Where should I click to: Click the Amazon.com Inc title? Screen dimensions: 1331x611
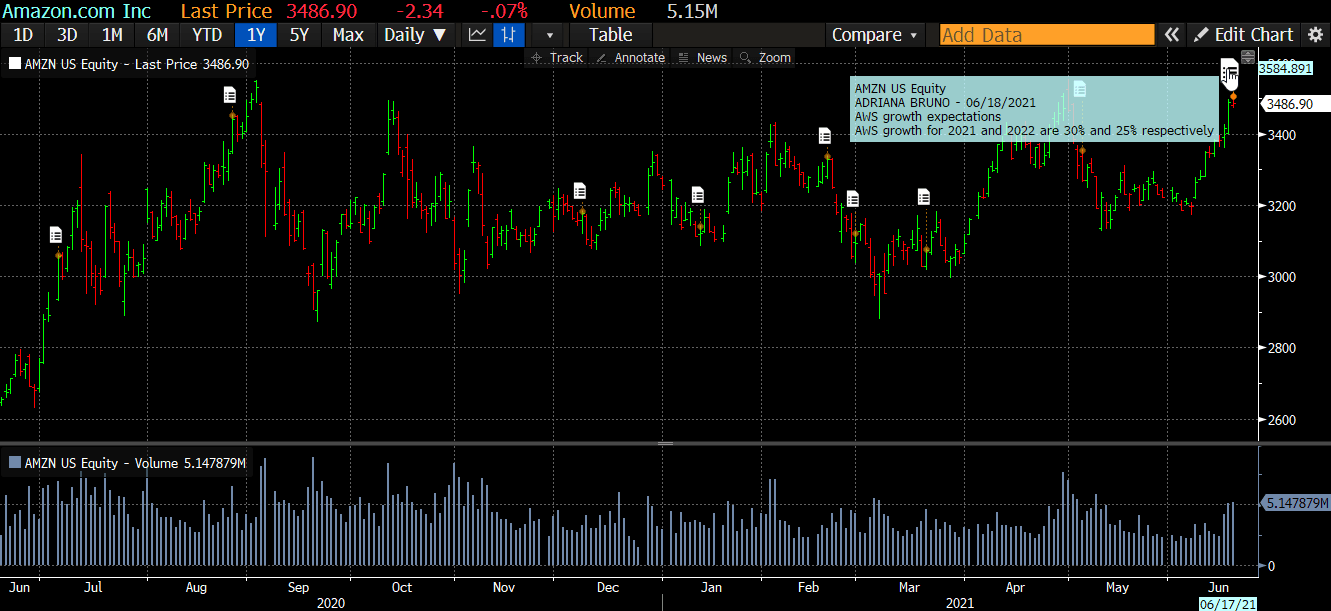pyautogui.click(x=76, y=11)
